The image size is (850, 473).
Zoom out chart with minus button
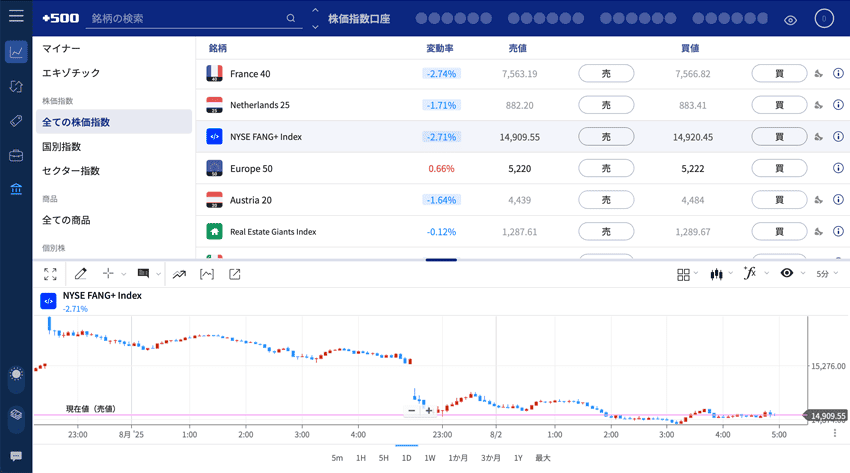411,411
